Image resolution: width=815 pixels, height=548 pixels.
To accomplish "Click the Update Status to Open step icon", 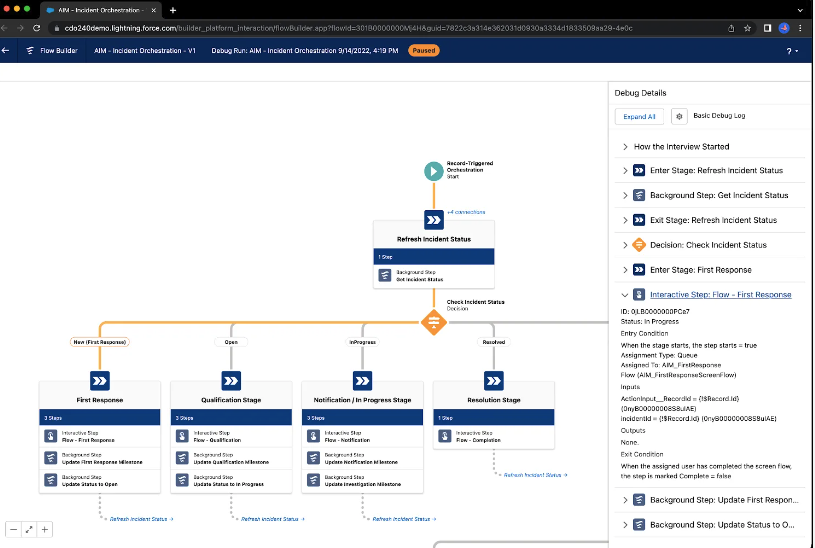I will coord(50,480).
